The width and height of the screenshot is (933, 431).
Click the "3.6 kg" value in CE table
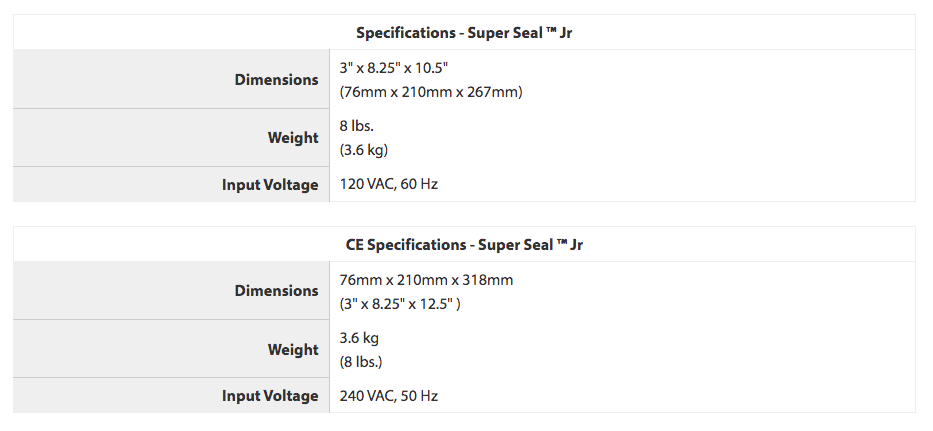tap(359, 338)
